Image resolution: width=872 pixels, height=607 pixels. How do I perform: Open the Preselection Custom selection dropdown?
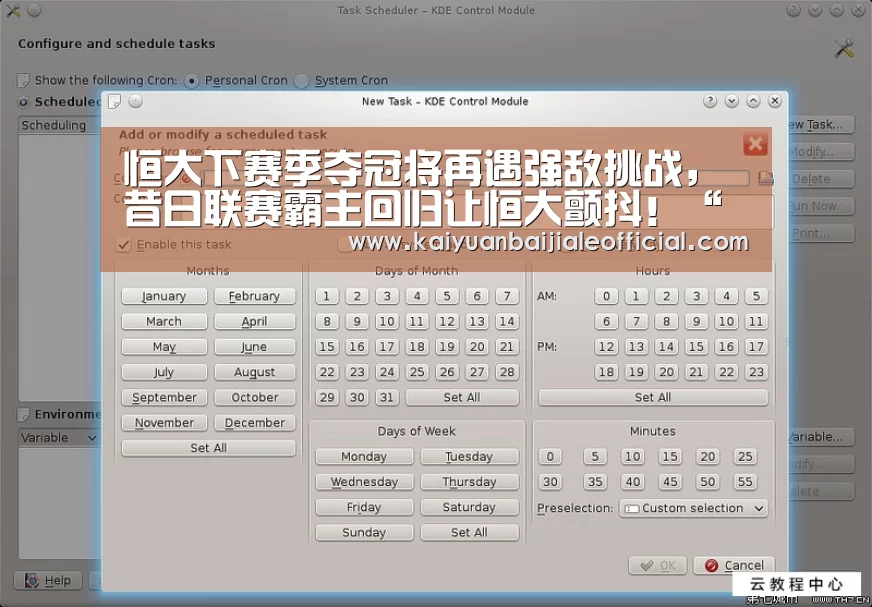click(693, 508)
